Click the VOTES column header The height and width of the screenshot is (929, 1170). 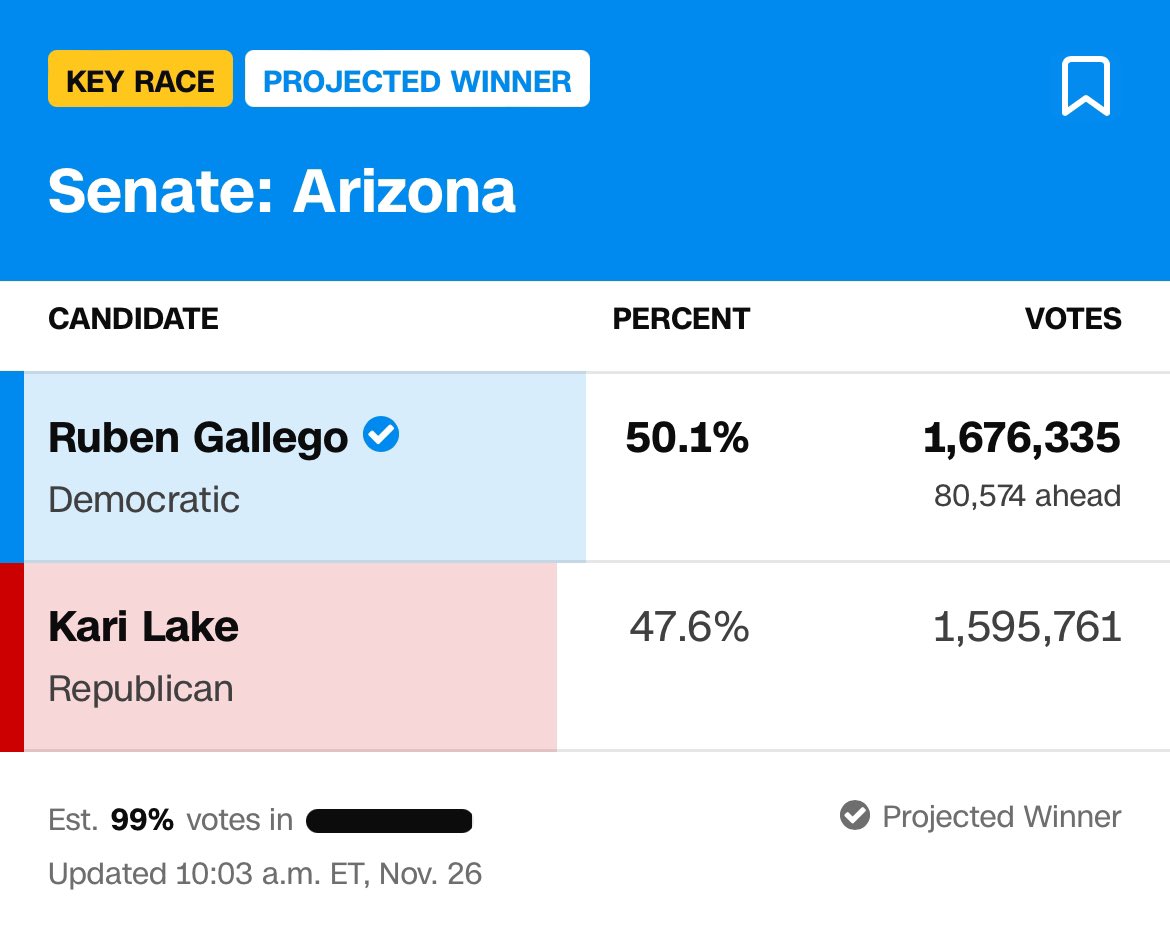tap(1073, 319)
